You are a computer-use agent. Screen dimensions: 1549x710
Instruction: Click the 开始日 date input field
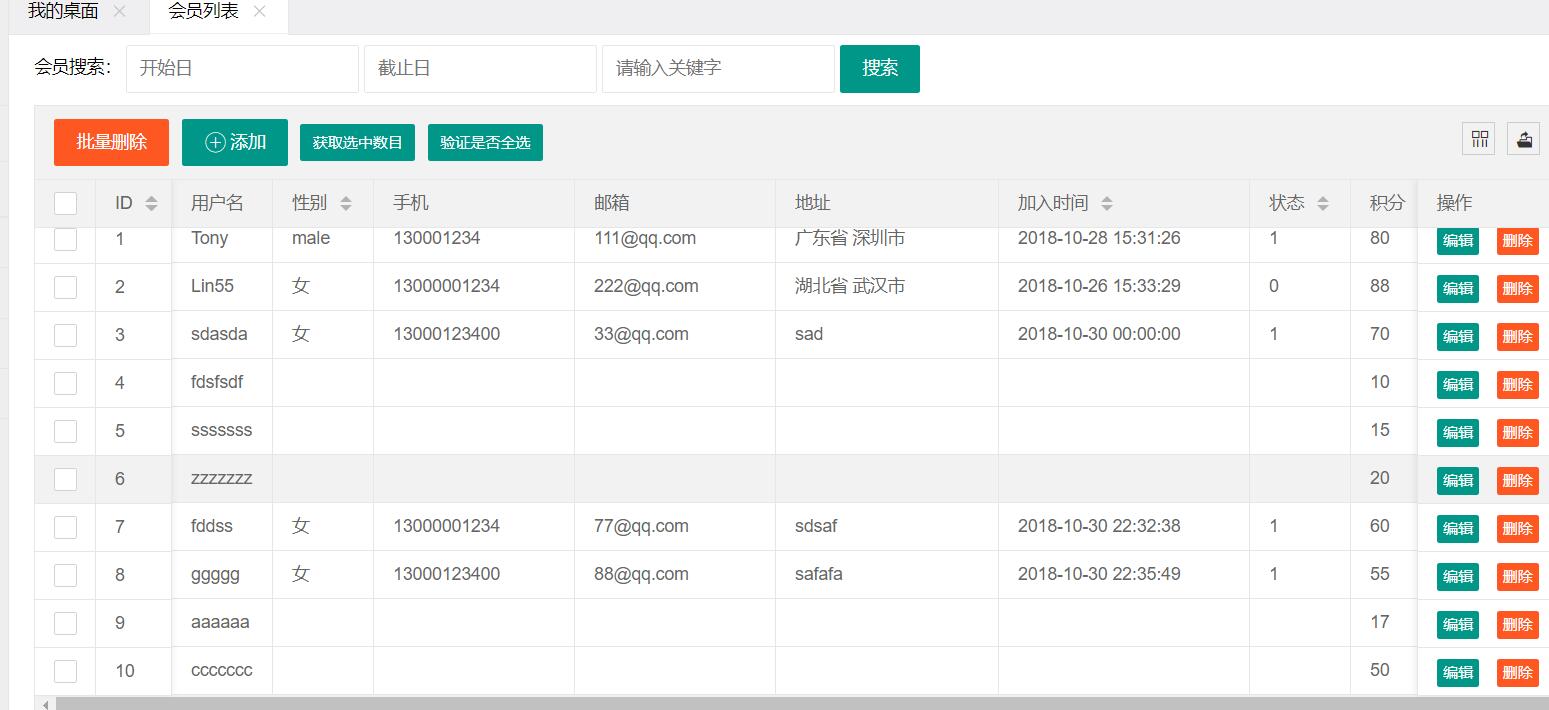pyautogui.click(x=242, y=68)
